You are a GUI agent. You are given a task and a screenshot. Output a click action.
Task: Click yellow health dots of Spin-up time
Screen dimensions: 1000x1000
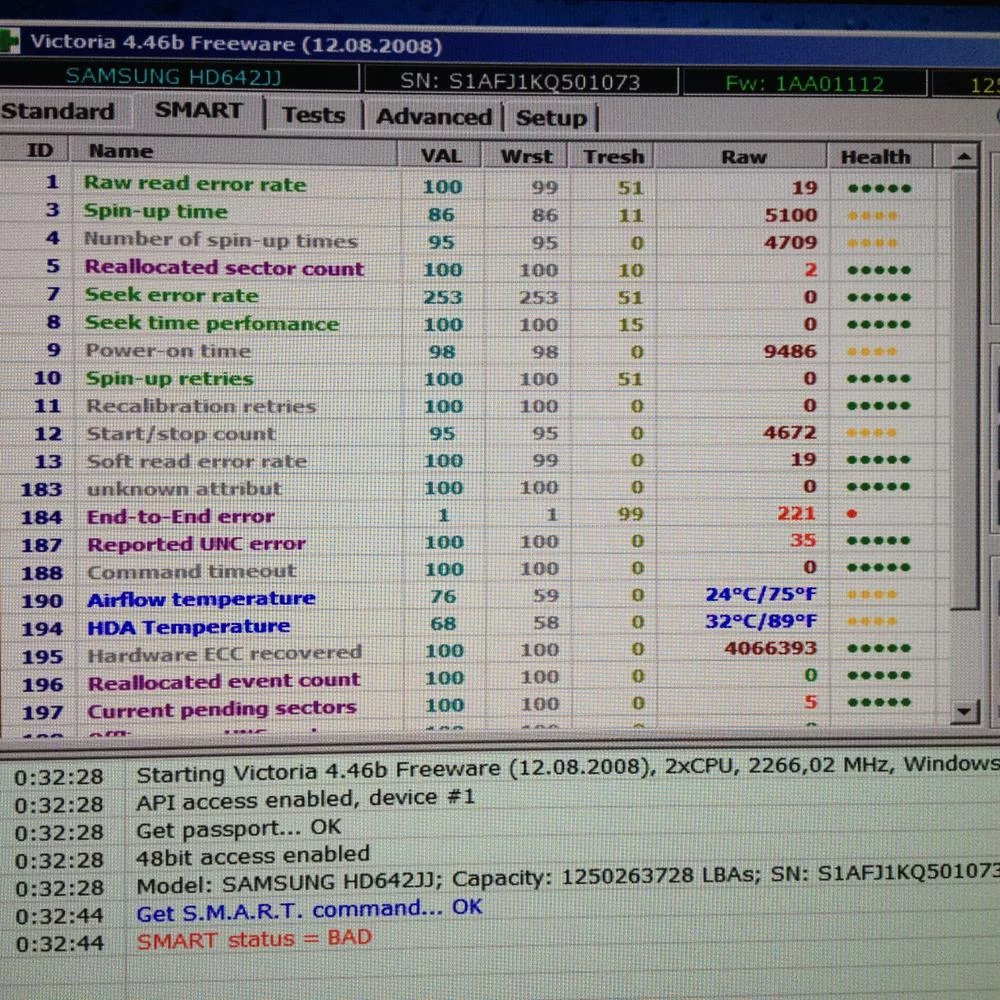(x=872, y=216)
